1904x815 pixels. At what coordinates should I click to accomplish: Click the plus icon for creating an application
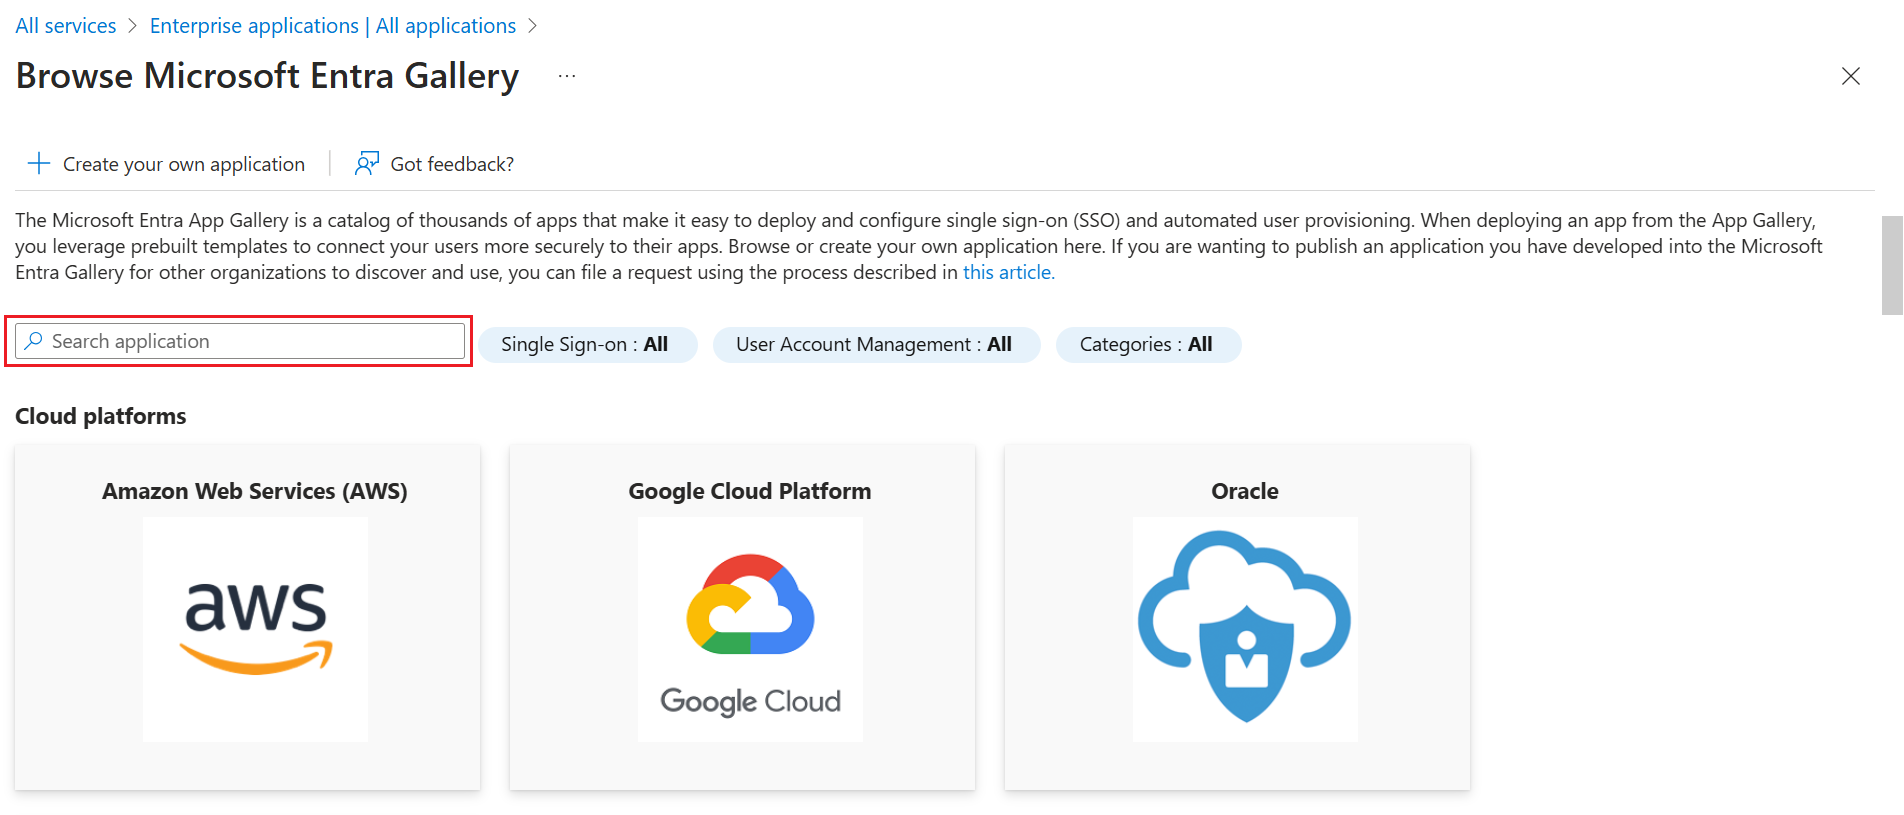coord(39,163)
